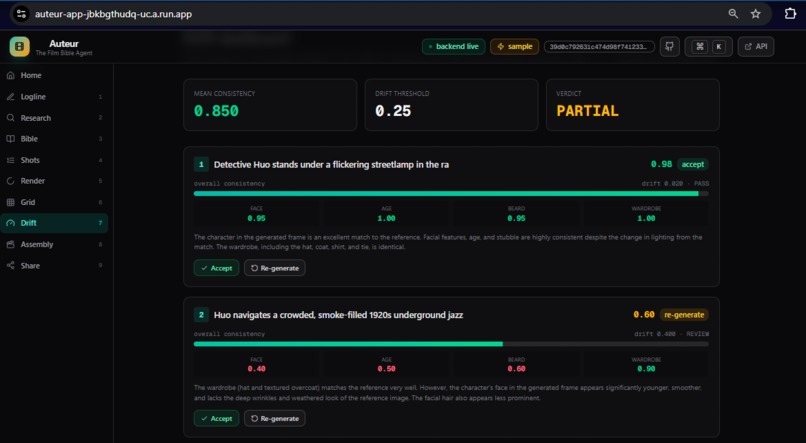Re-generate shot 2 jazz club
Viewport: 806px width, 443px height.
(x=274, y=418)
